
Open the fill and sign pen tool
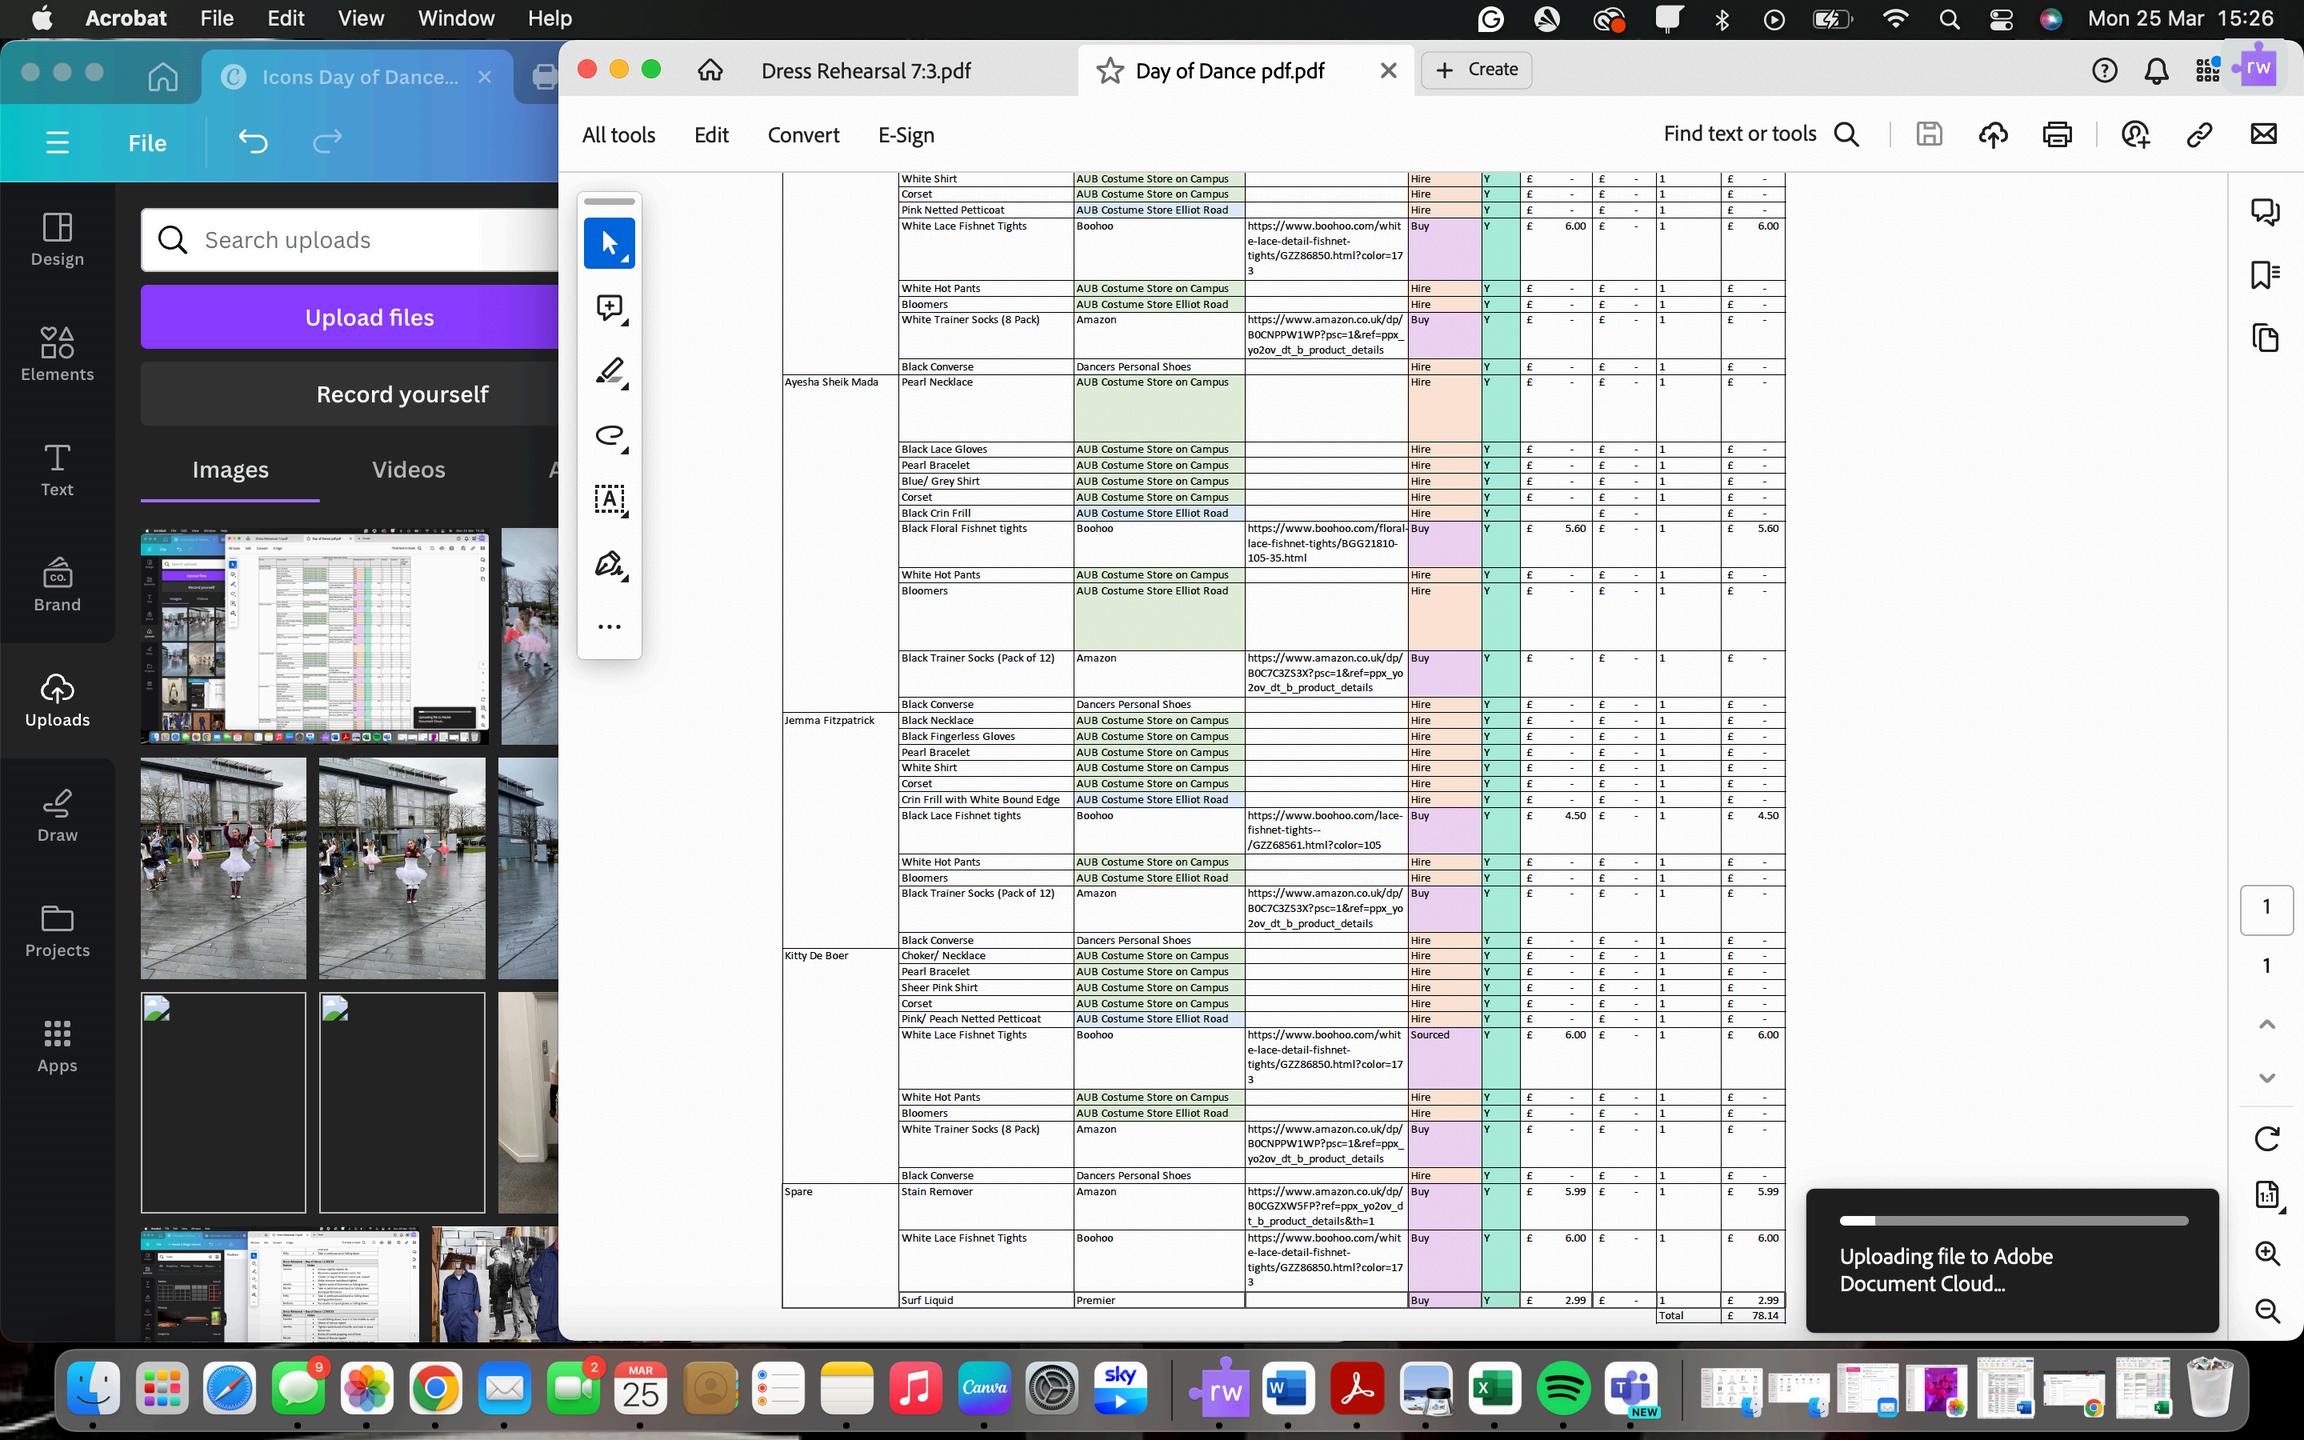tap(609, 564)
